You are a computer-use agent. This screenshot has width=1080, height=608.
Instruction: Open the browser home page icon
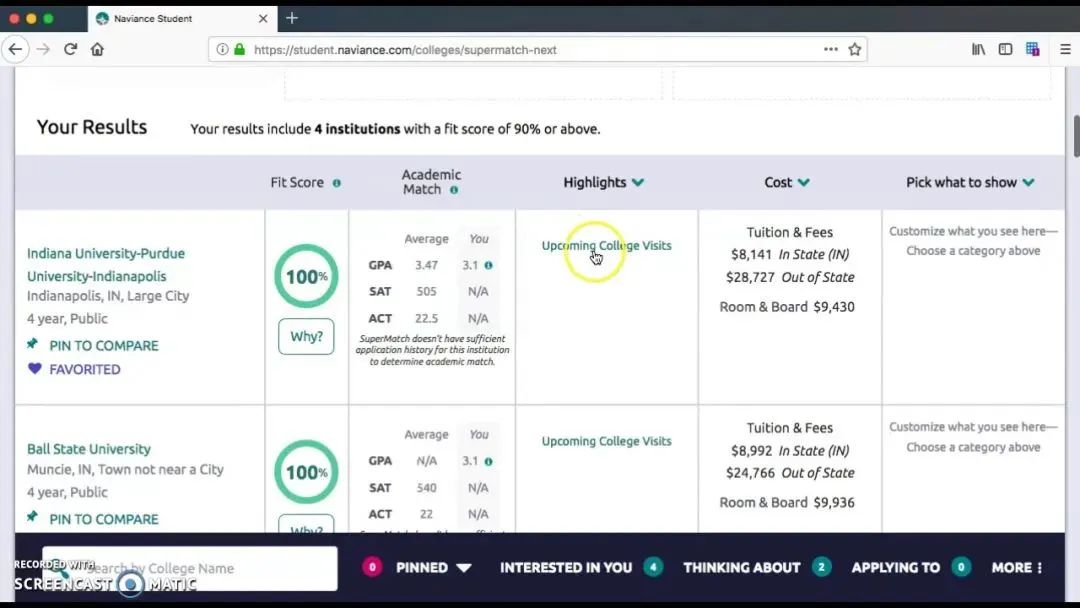pyautogui.click(x=97, y=49)
